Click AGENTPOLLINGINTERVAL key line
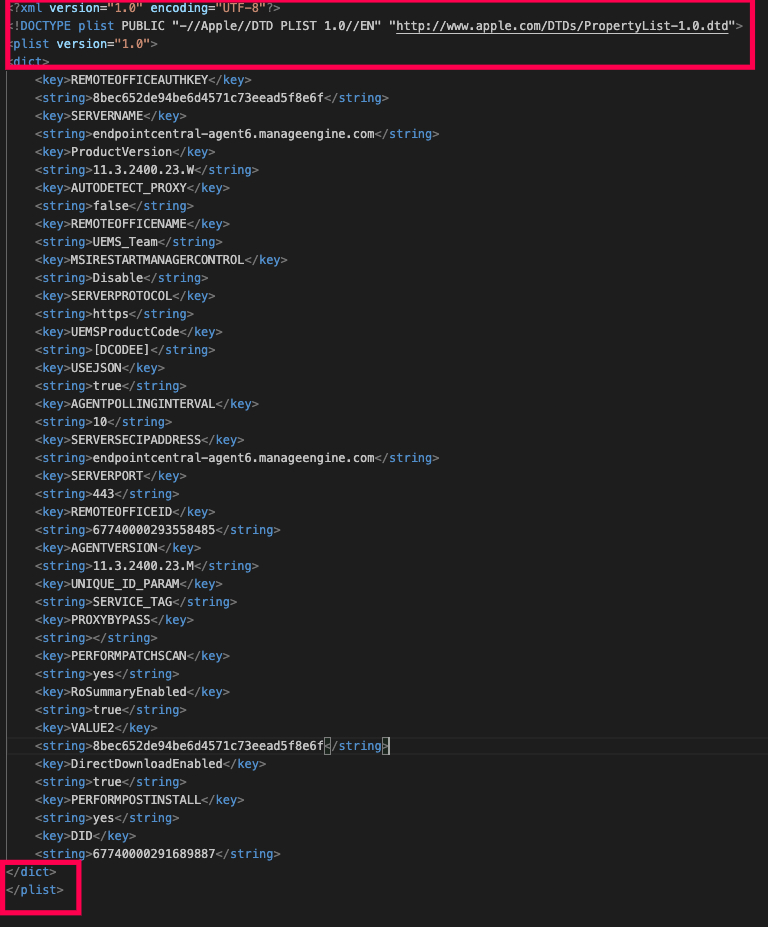The height and width of the screenshot is (927, 768). 147,404
